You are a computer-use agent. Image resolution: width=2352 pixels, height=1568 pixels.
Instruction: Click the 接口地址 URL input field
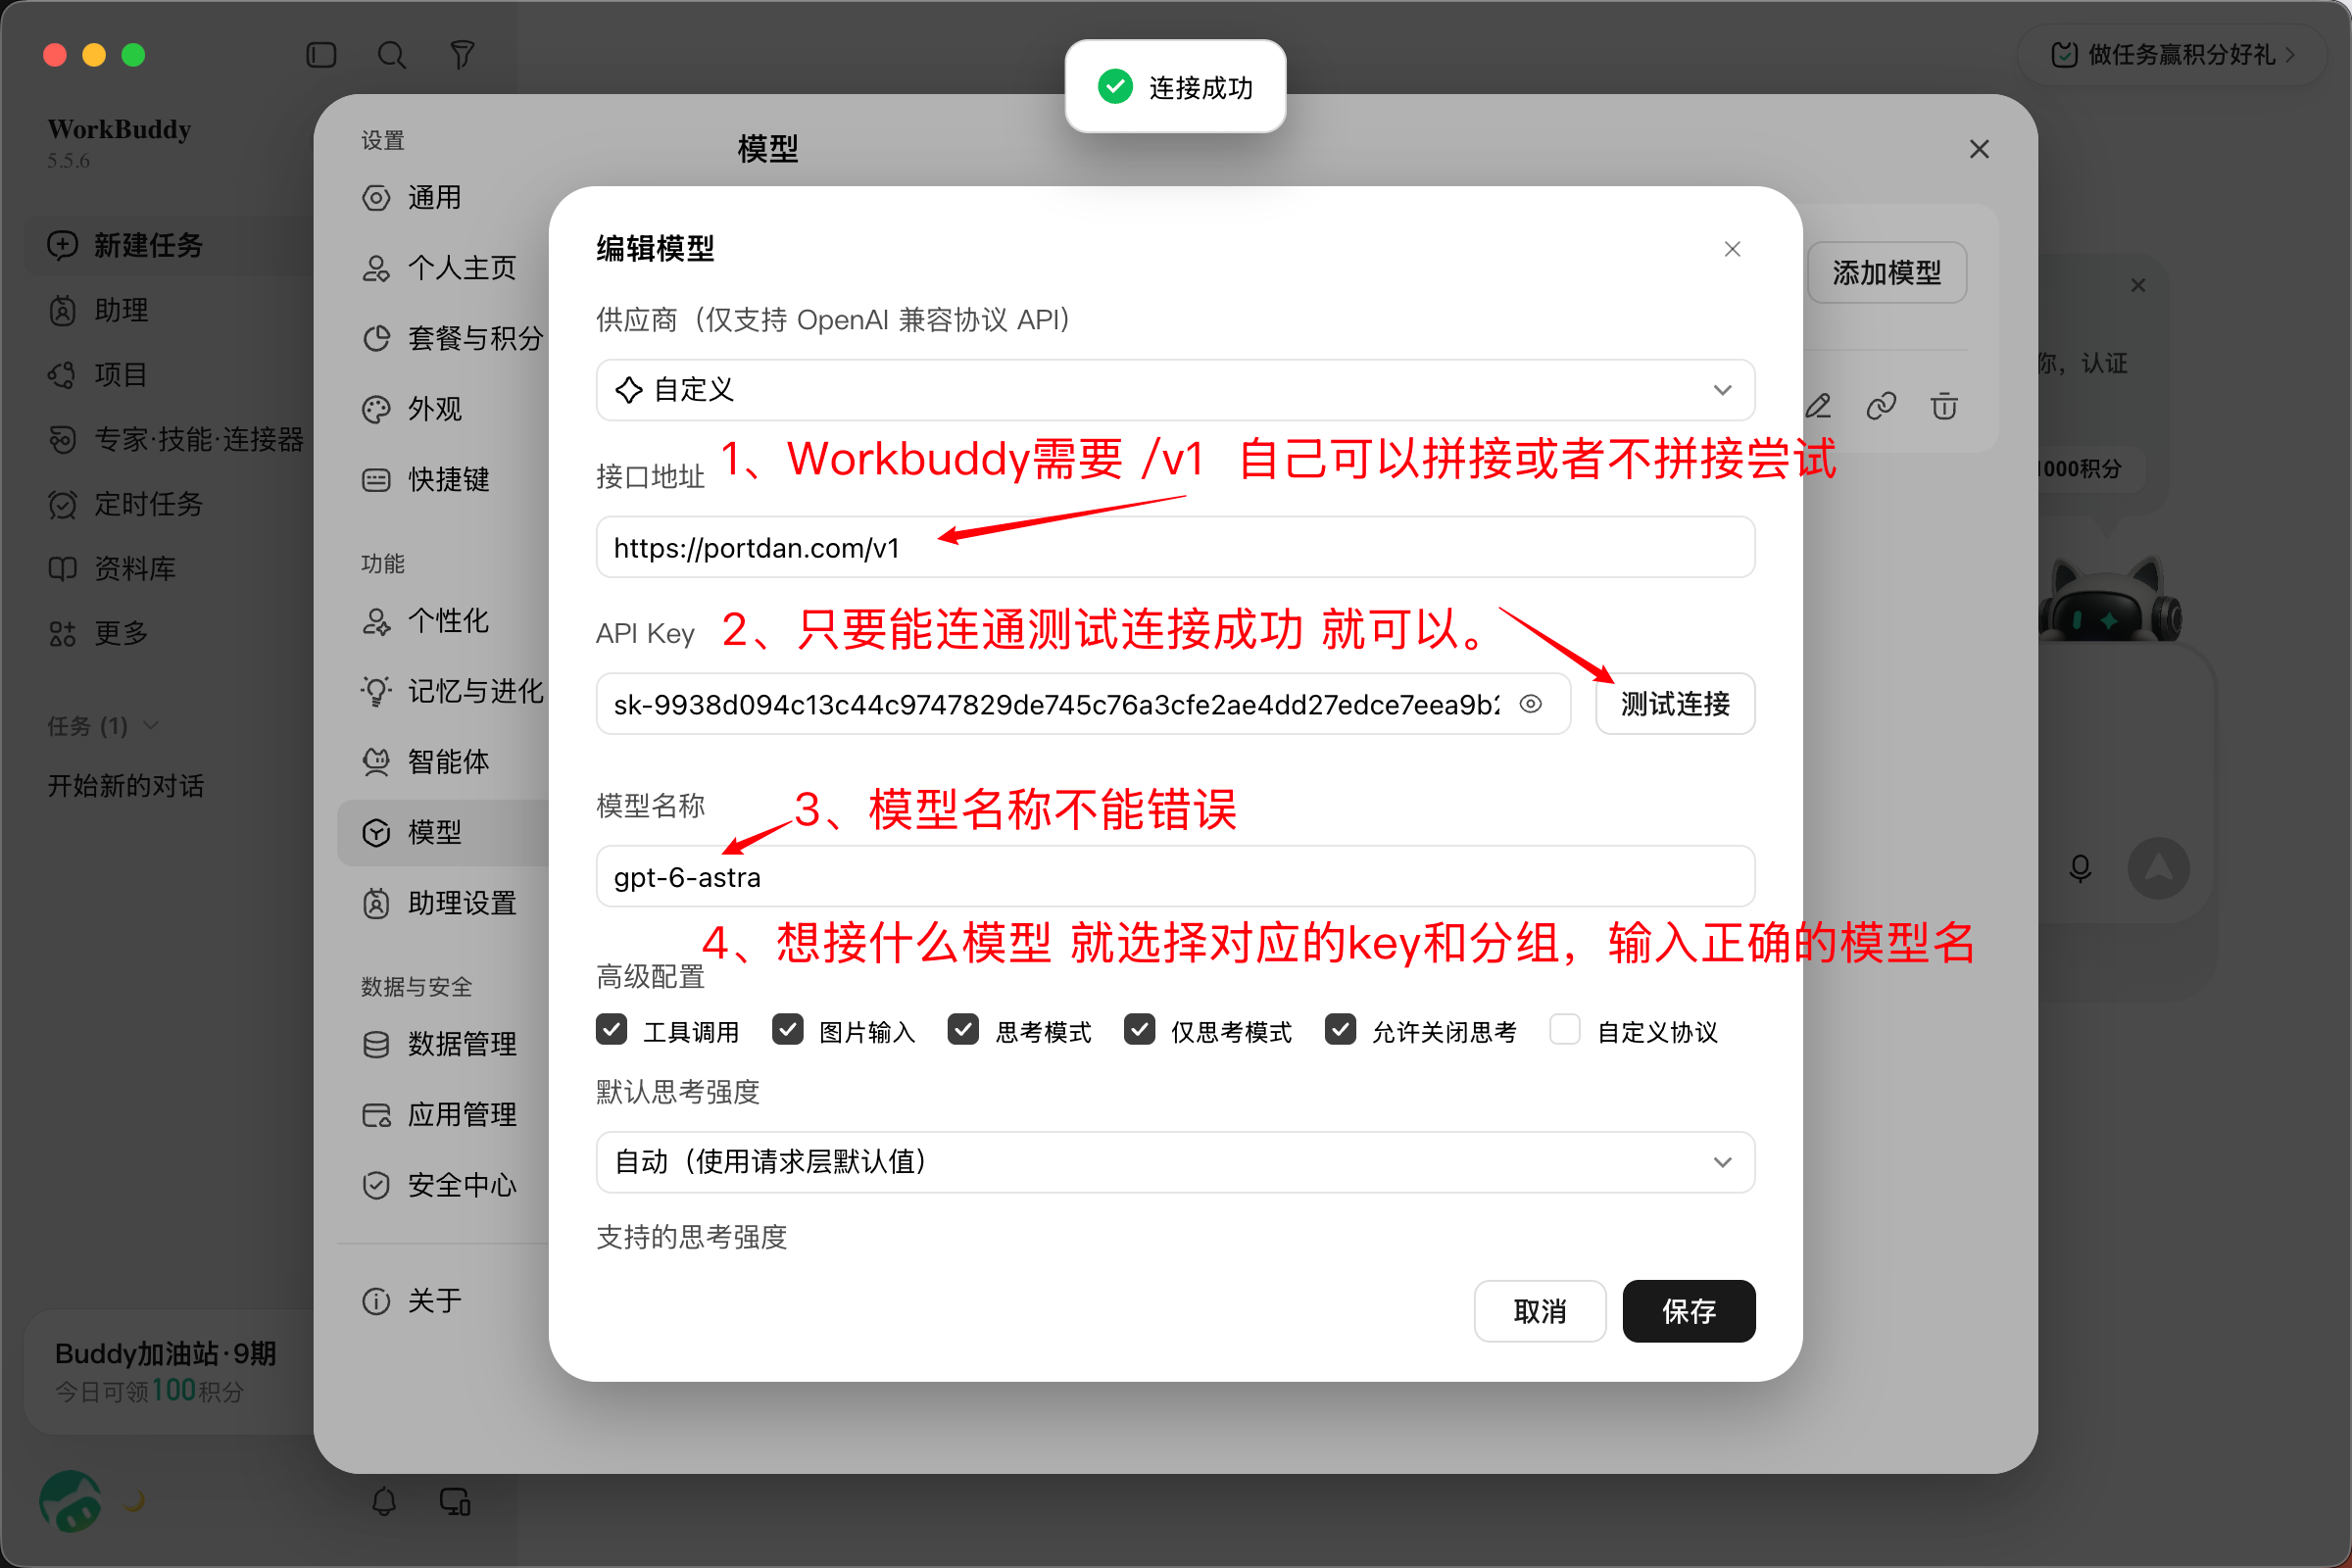coord(1175,547)
